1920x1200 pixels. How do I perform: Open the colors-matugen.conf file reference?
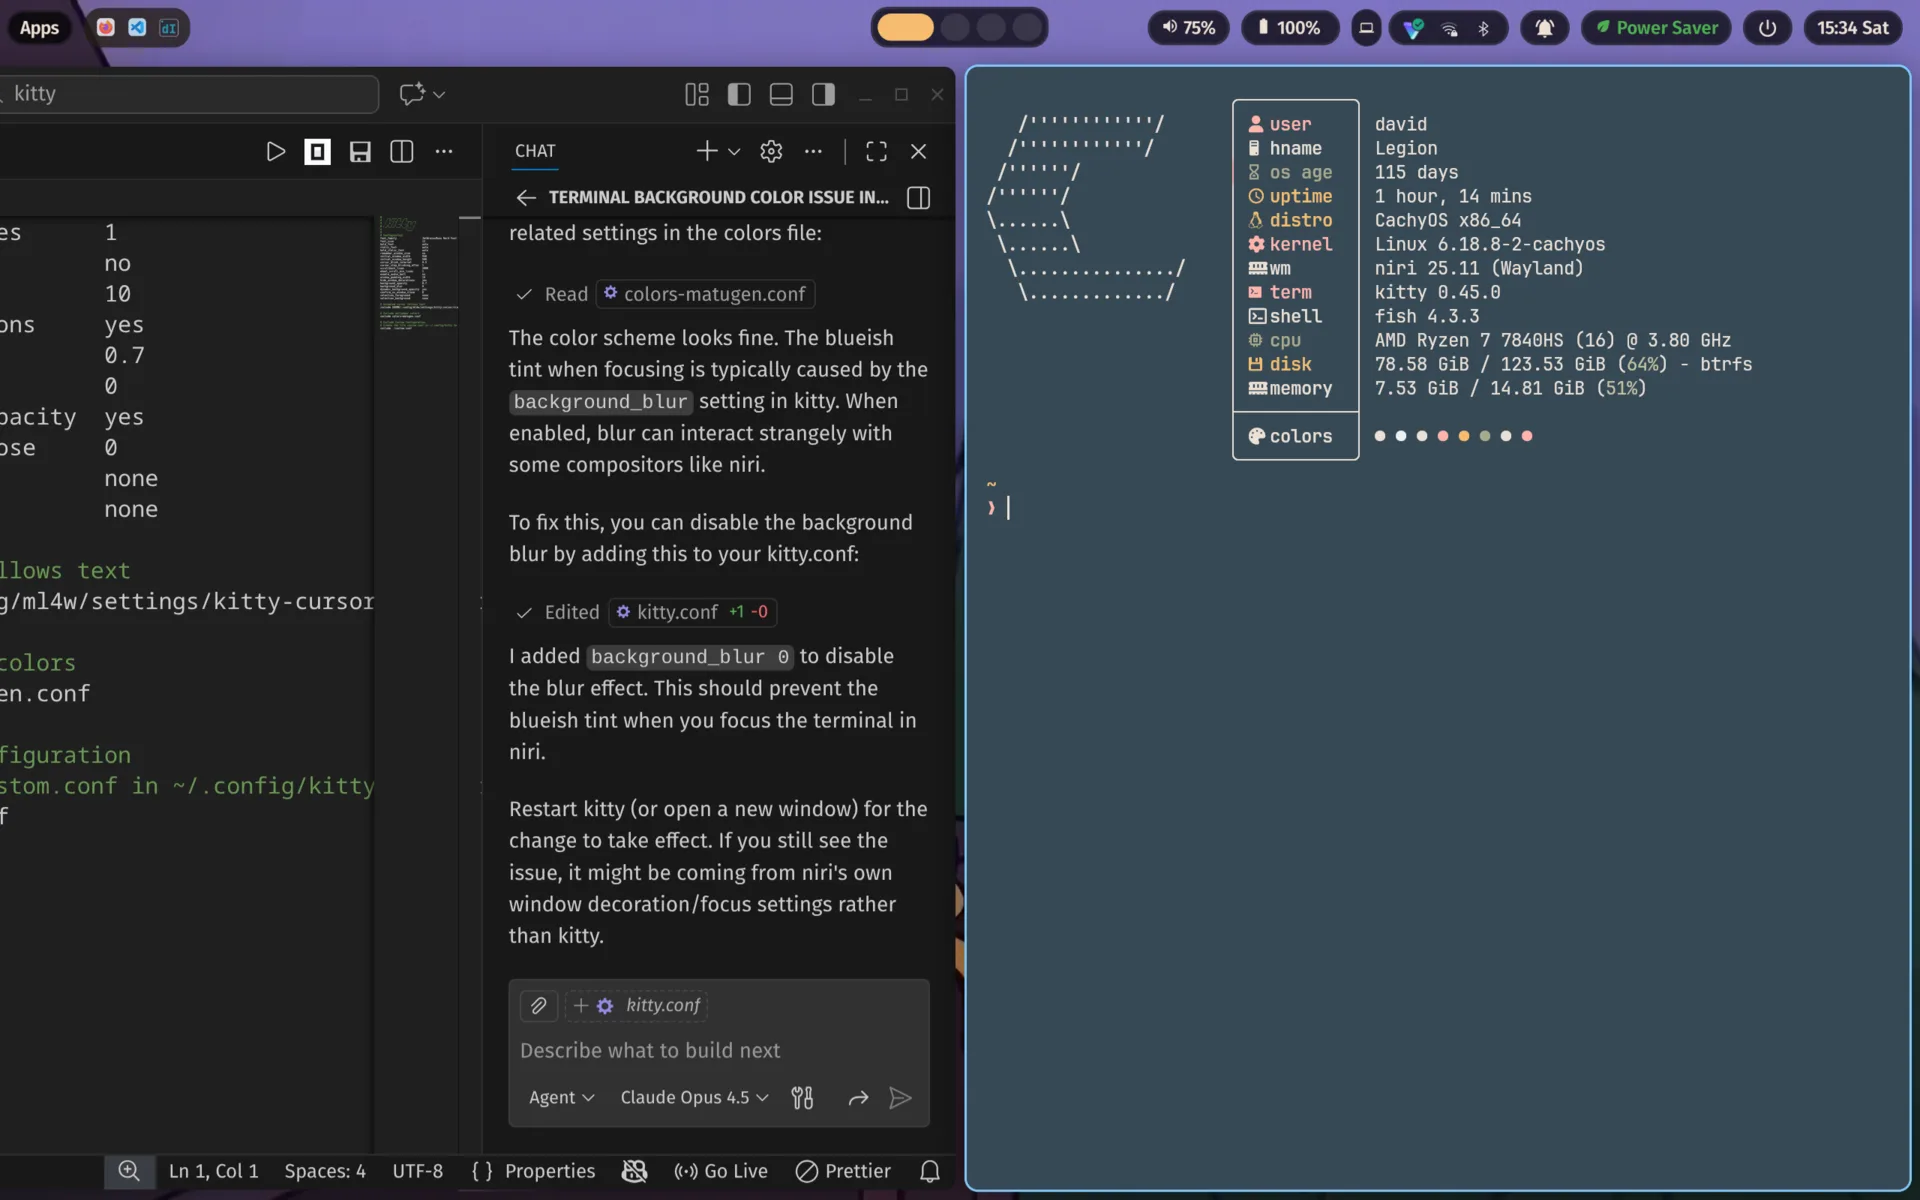pos(706,294)
